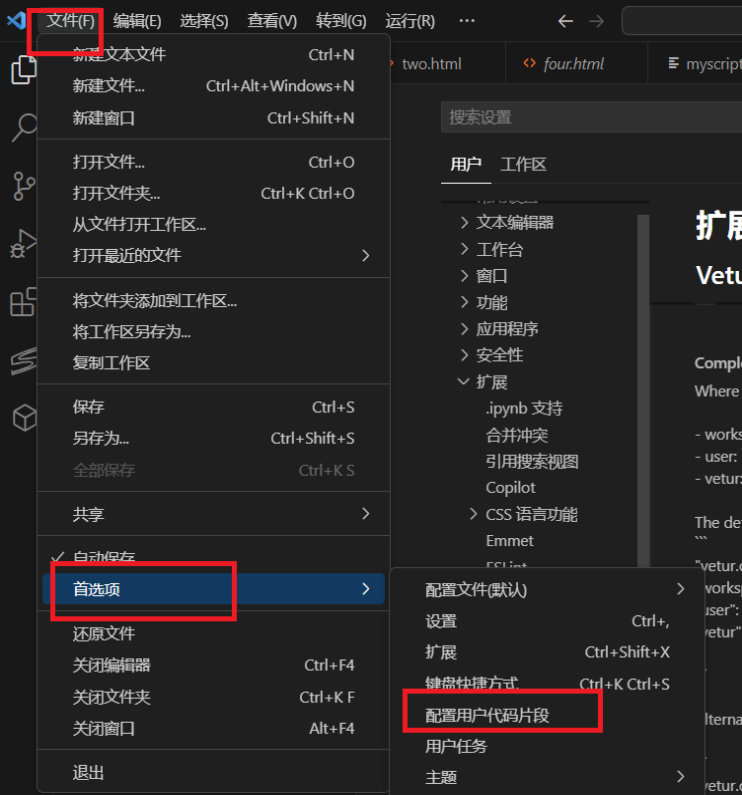Choose 新建文件... from the menu

click(214, 86)
